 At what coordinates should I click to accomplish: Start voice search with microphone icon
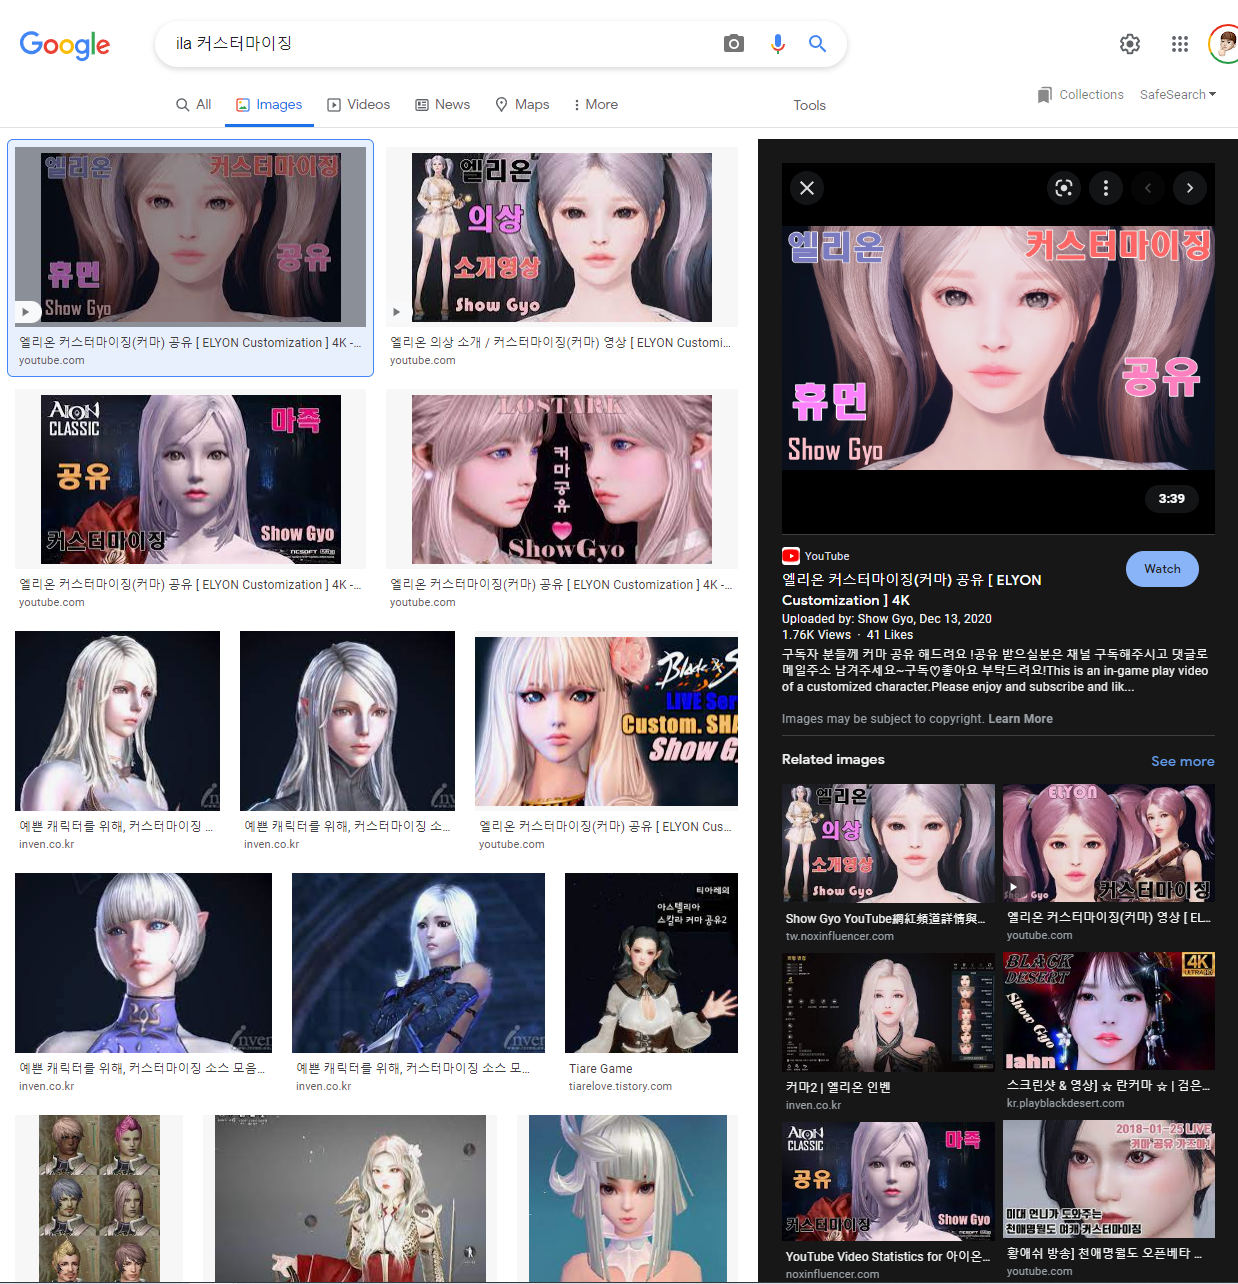(778, 44)
